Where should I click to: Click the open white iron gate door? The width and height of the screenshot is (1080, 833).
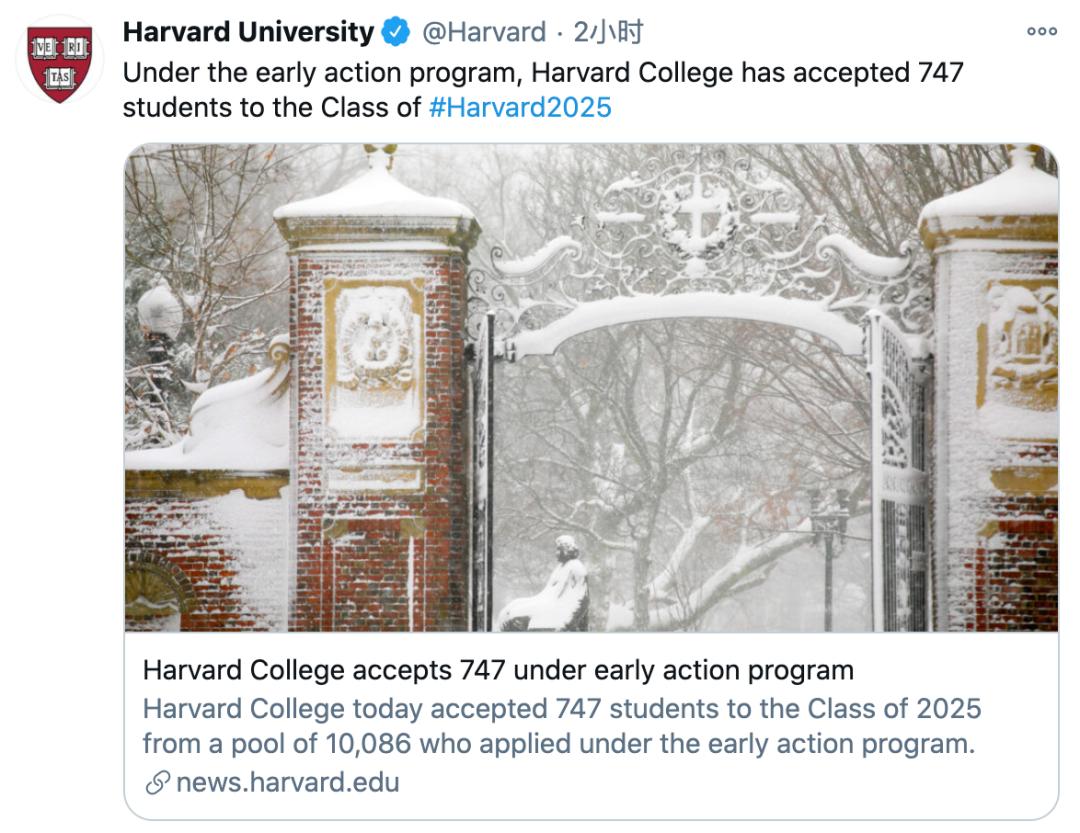pos(899,470)
